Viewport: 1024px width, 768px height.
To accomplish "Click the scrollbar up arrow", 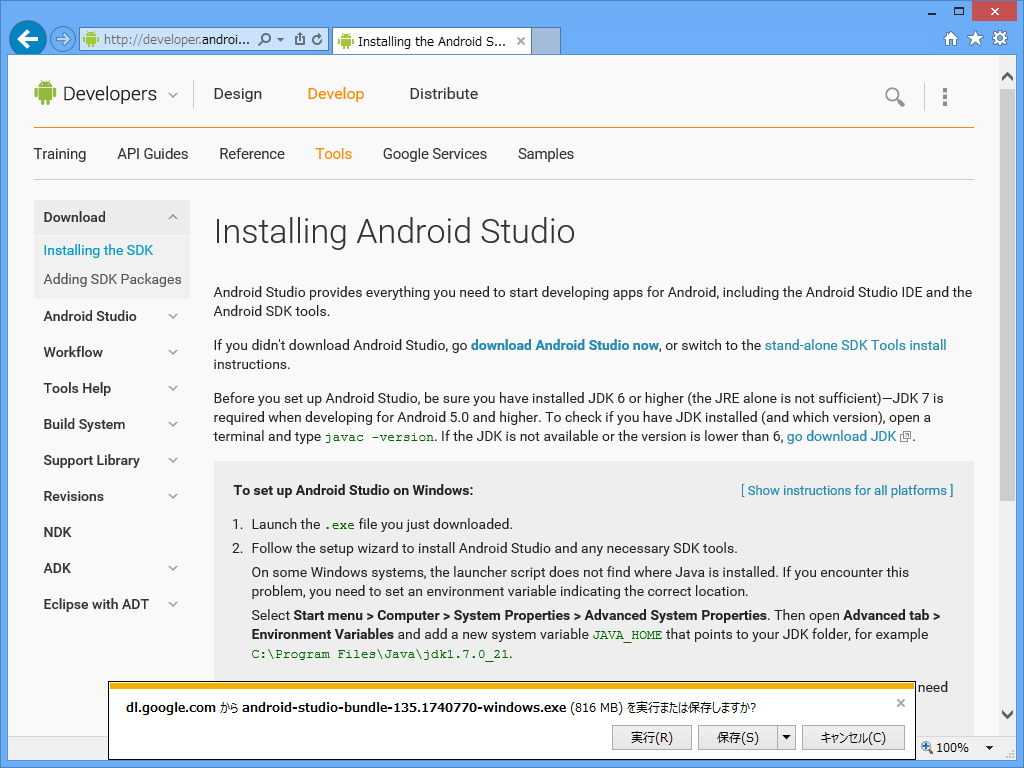I will [x=1007, y=76].
